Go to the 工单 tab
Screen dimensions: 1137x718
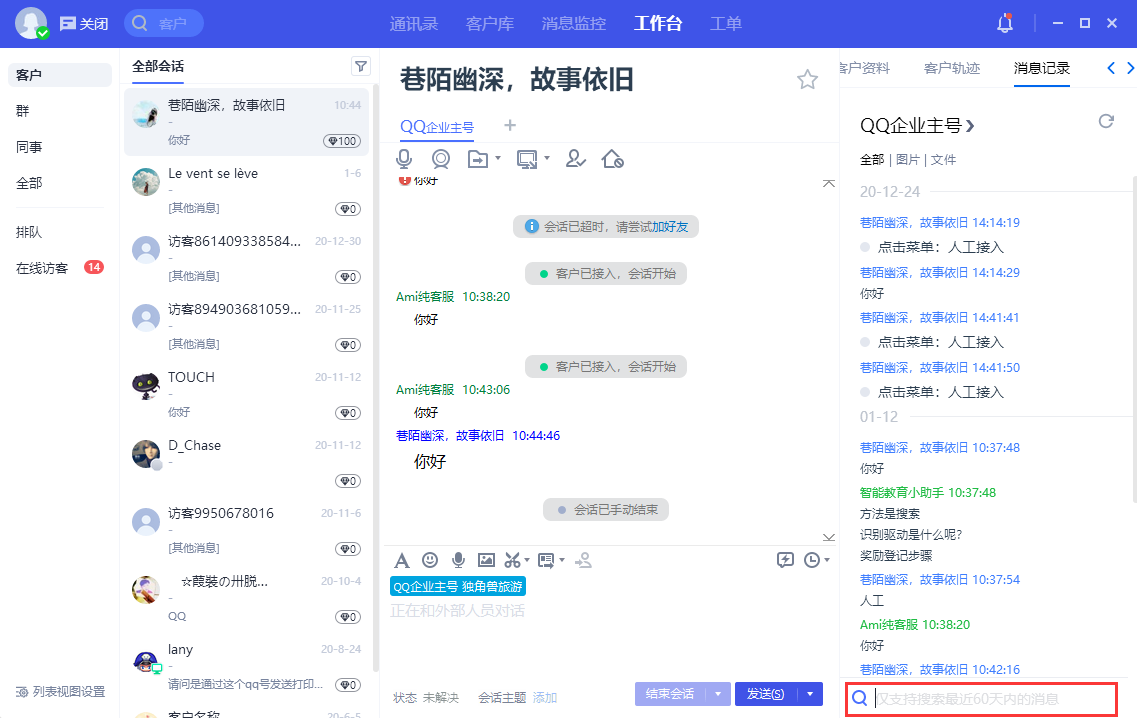pyautogui.click(x=726, y=24)
